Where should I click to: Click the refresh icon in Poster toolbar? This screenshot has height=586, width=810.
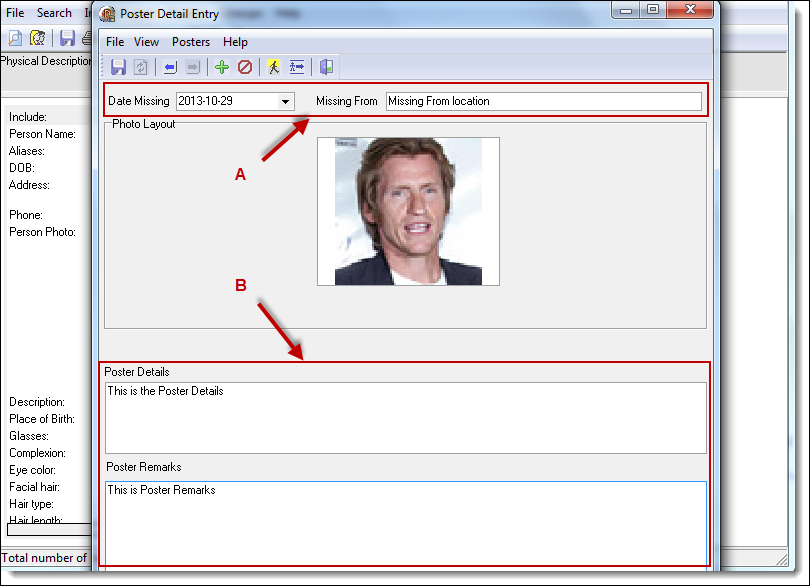(x=141, y=67)
